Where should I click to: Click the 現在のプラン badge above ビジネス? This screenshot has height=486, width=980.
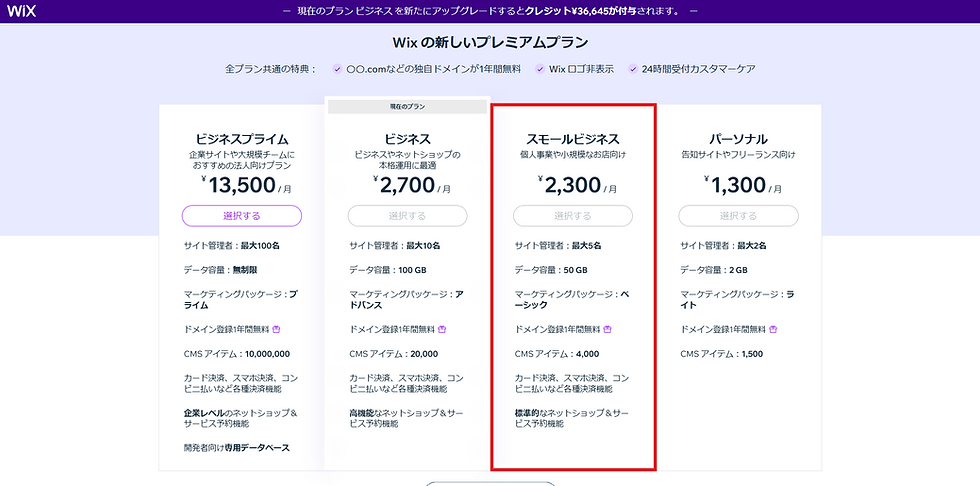(x=408, y=107)
